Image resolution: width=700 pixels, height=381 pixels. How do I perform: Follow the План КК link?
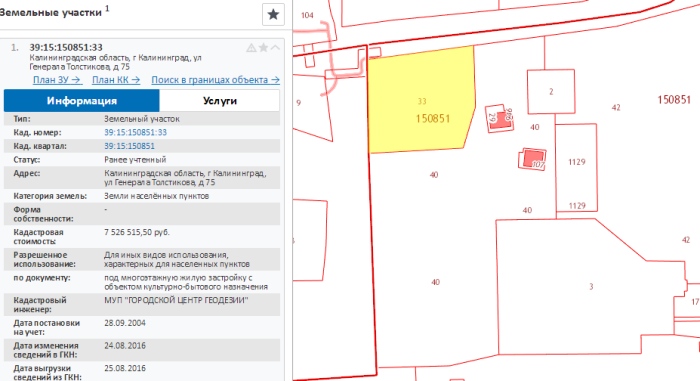[x=116, y=80]
